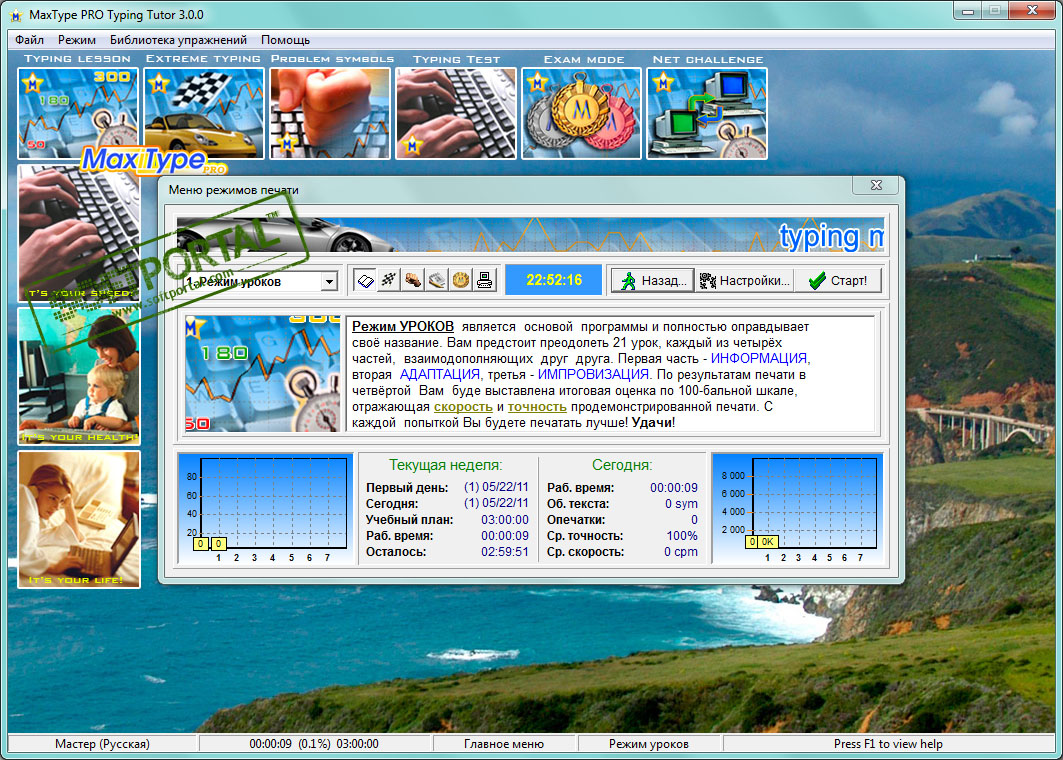Image resolution: width=1063 pixels, height=760 pixels.
Task: Click the weekly speed chart on the right
Action: (x=798, y=508)
